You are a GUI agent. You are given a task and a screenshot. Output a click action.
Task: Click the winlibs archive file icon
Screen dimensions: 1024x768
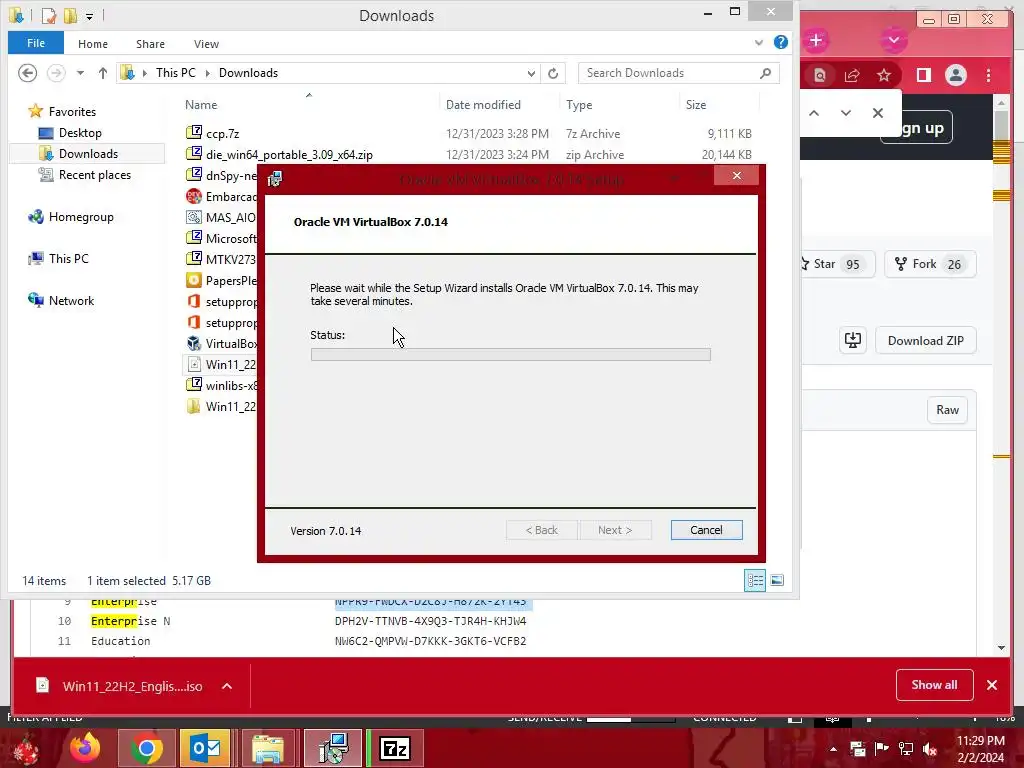coord(193,385)
